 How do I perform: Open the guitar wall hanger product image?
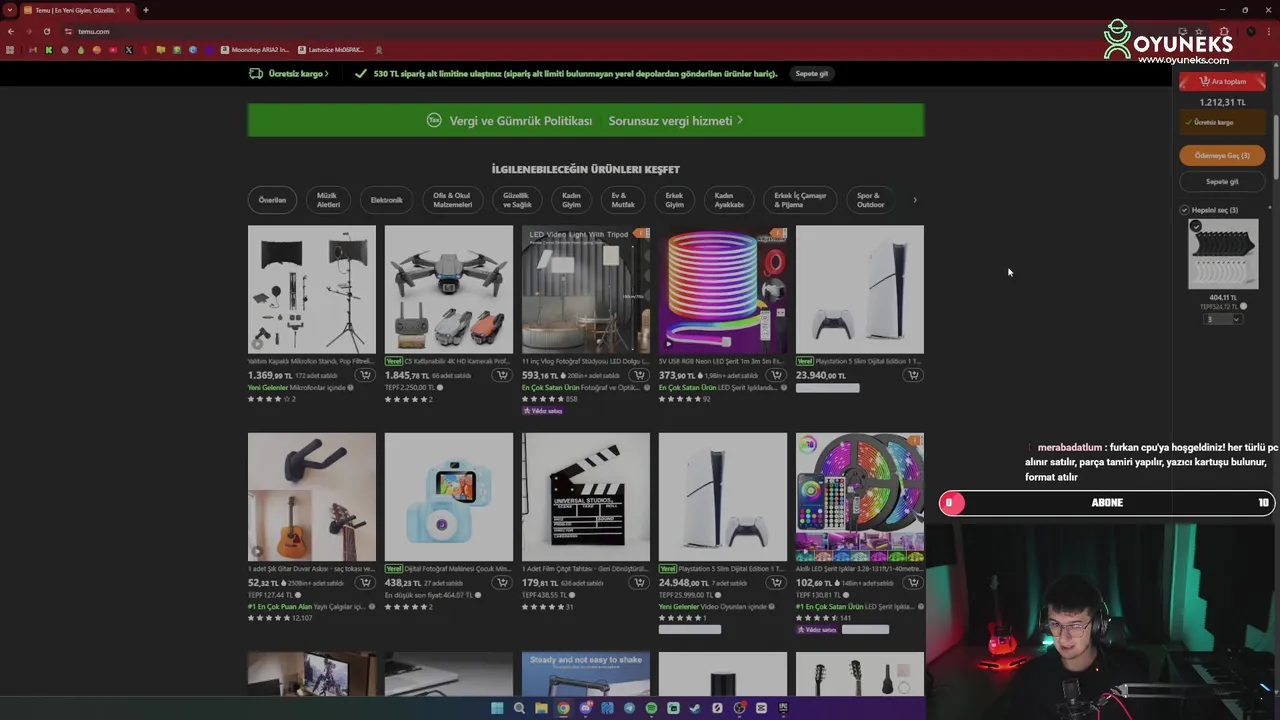(x=312, y=497)
